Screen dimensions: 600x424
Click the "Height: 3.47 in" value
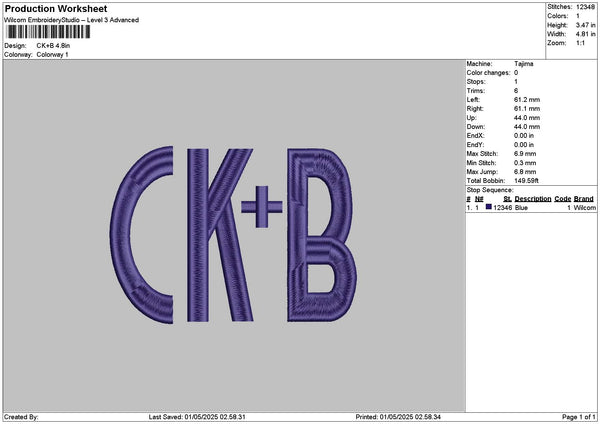click(x=585, y=25)
